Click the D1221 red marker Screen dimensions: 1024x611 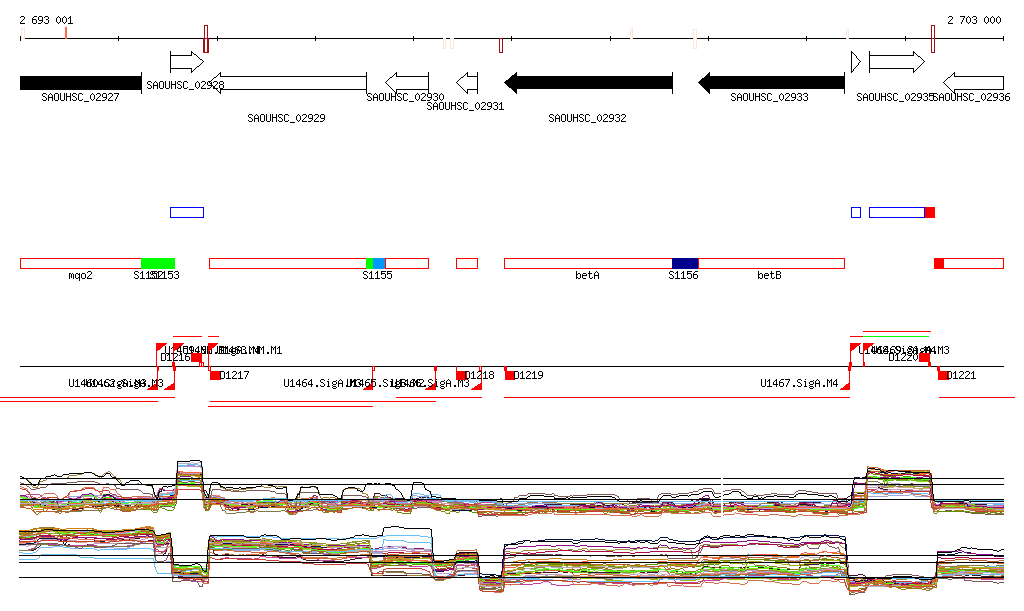point(942,375)
